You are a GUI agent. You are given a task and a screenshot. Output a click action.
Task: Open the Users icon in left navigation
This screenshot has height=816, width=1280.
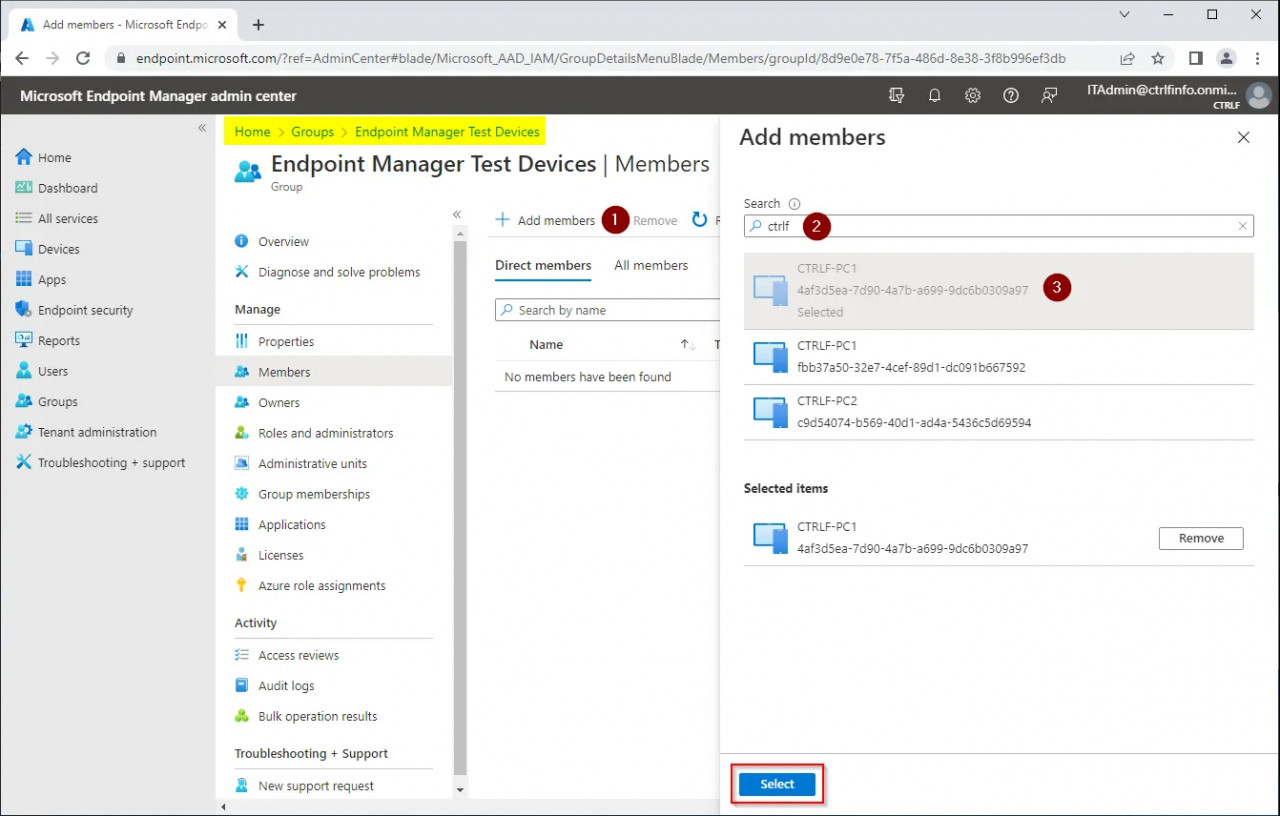click(24, 371)
